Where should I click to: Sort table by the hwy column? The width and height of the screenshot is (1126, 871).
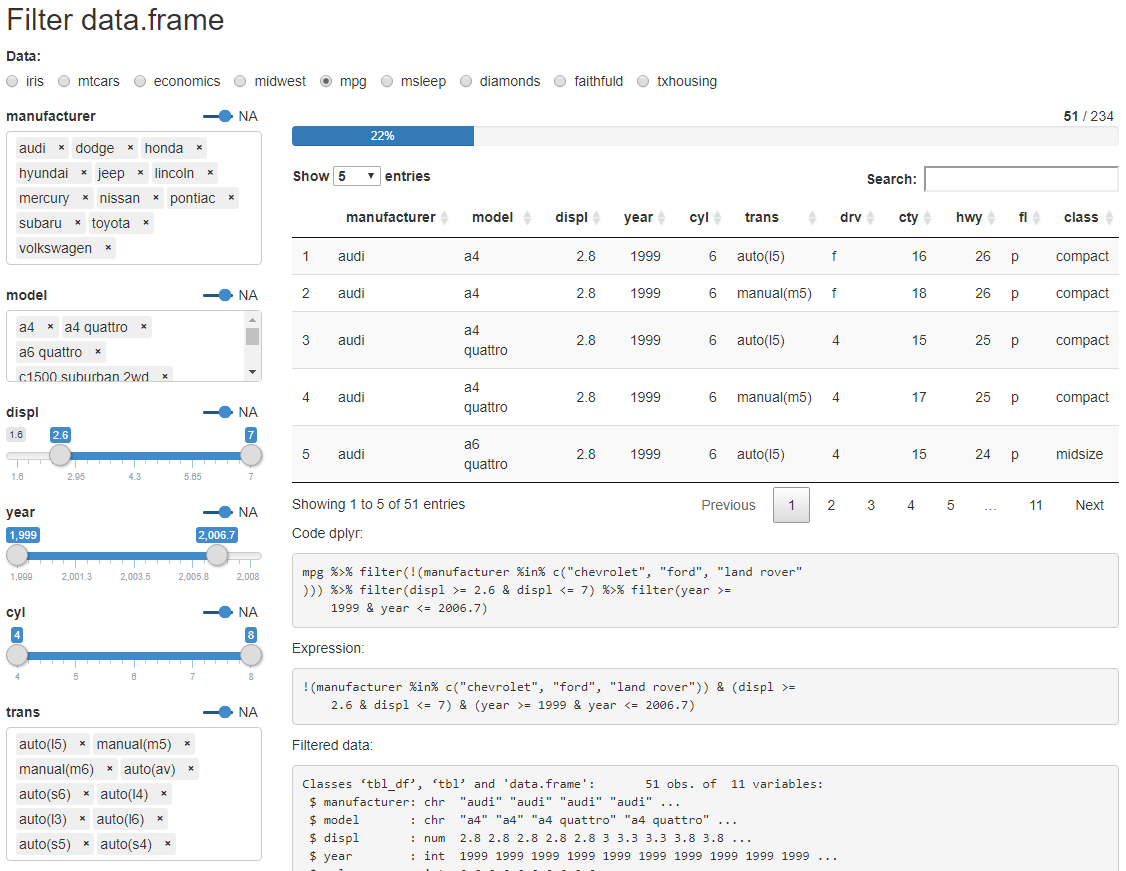[x=969, y=217]
